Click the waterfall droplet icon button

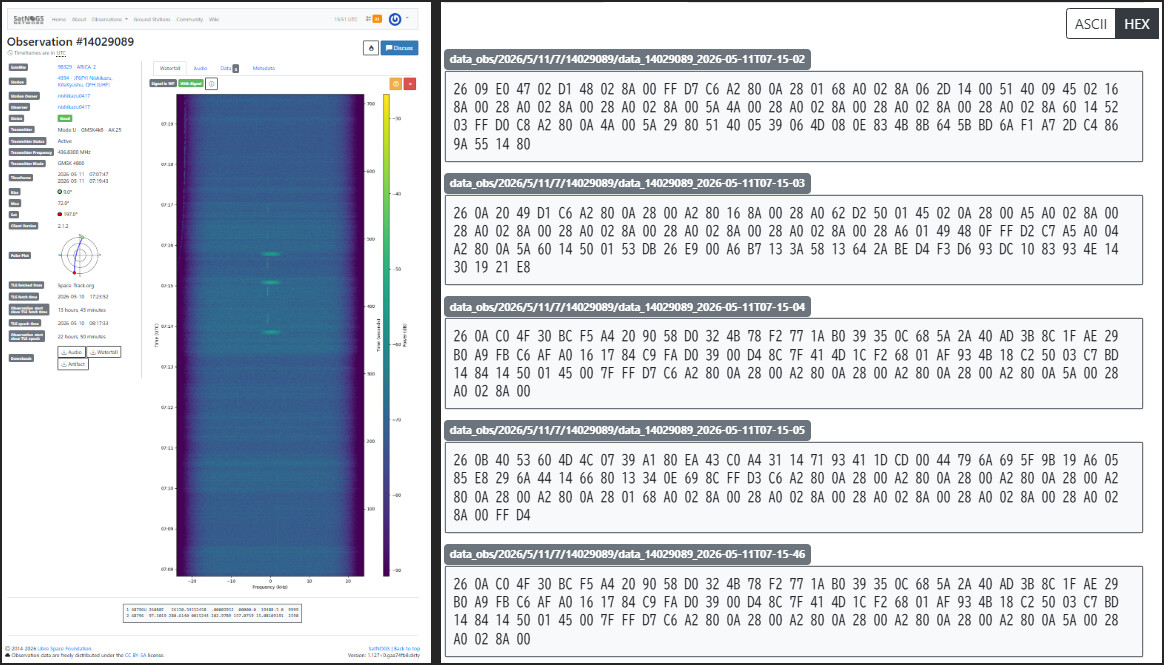(371, 48)
